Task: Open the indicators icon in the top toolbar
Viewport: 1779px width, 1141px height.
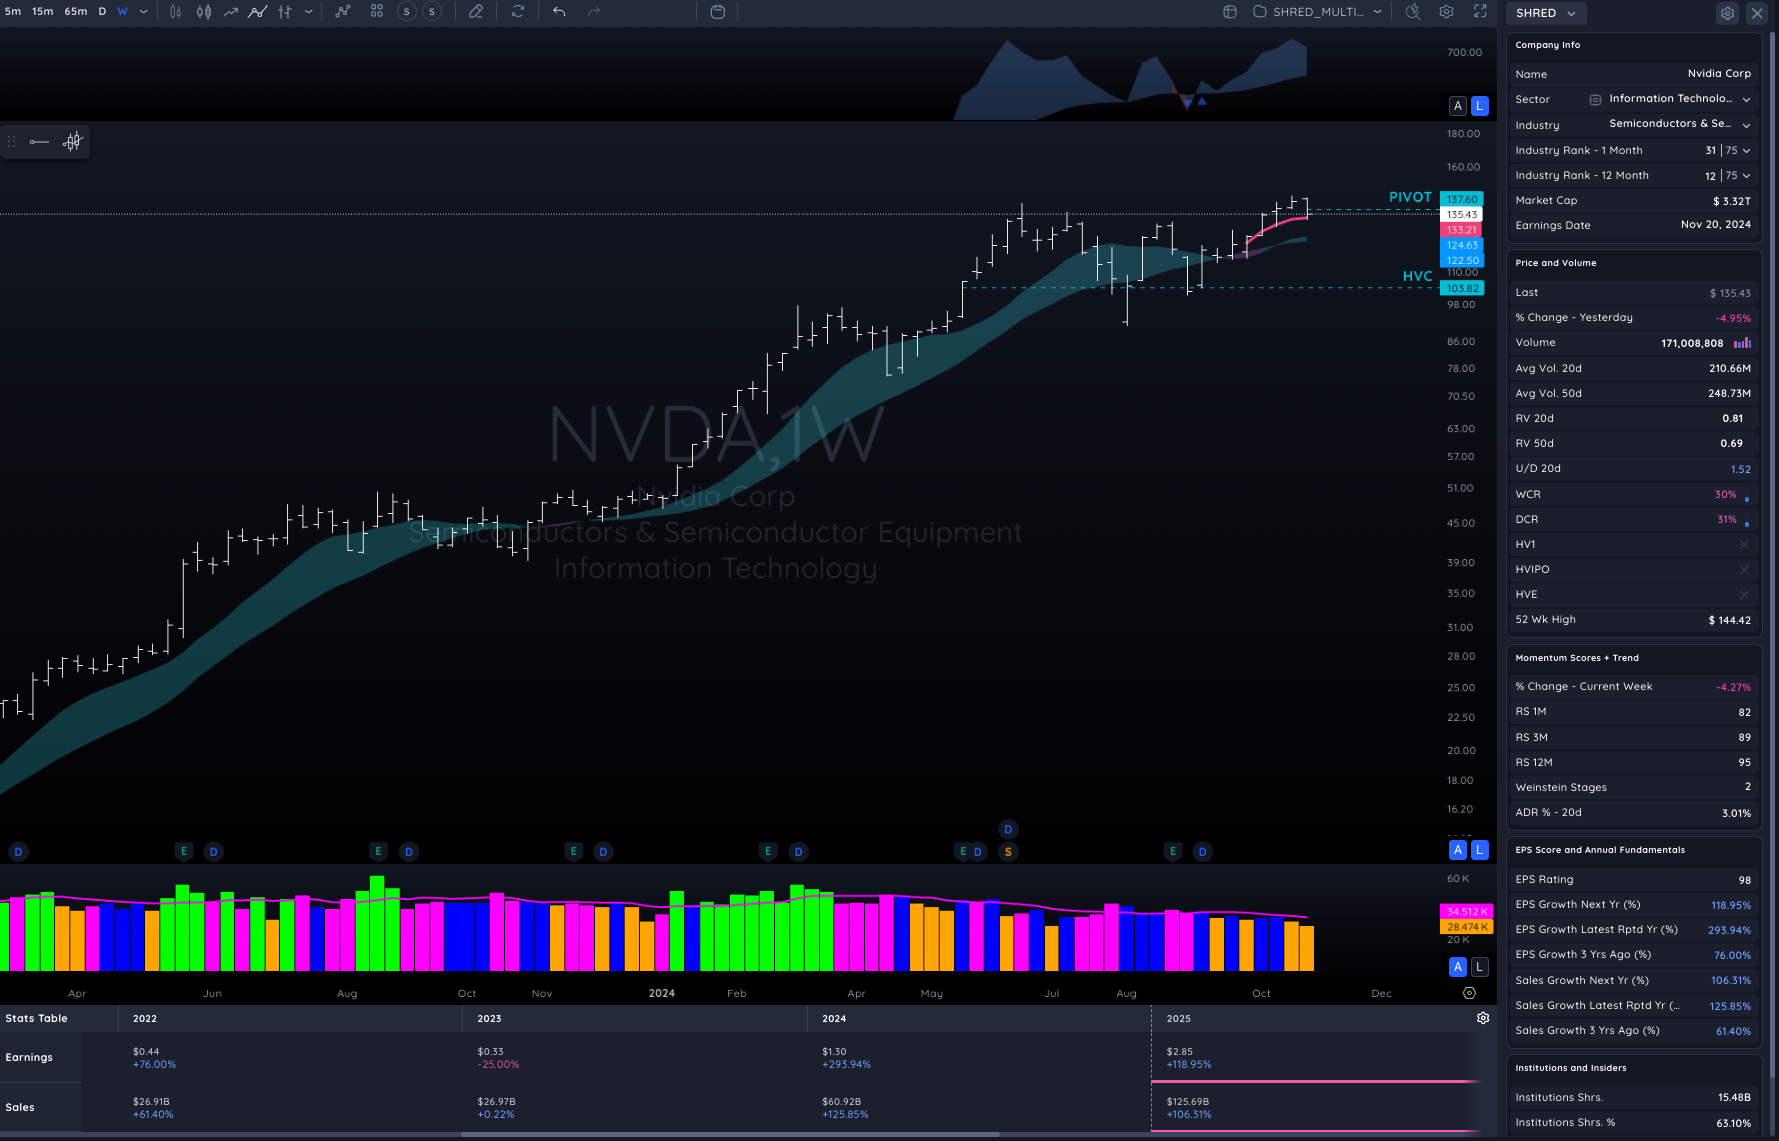Action: (343, 12)
